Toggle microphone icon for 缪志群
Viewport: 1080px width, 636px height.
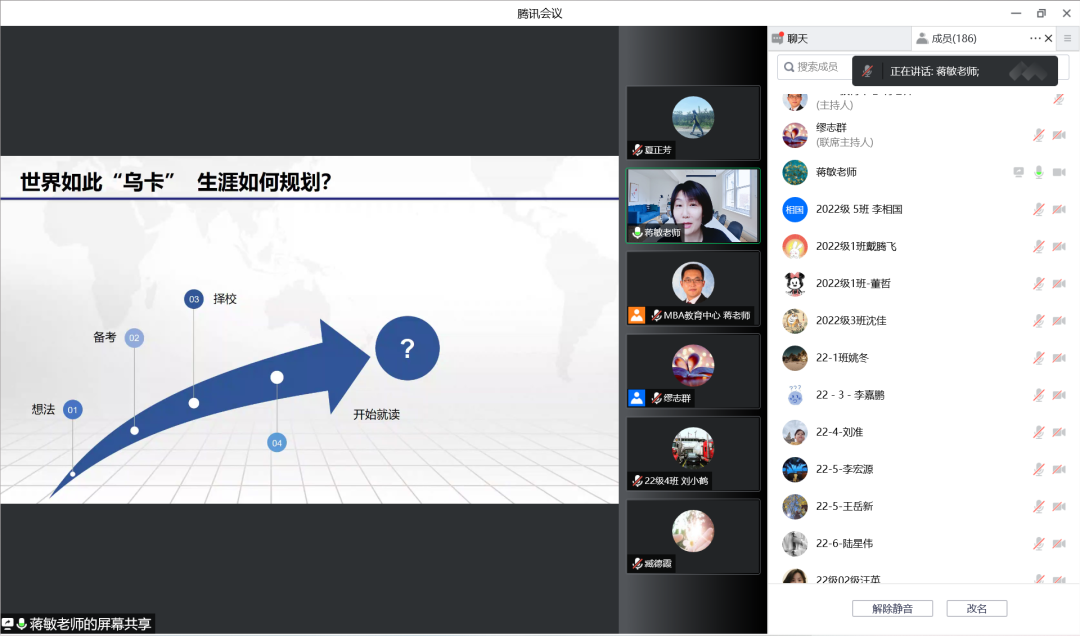[1039, 135]
